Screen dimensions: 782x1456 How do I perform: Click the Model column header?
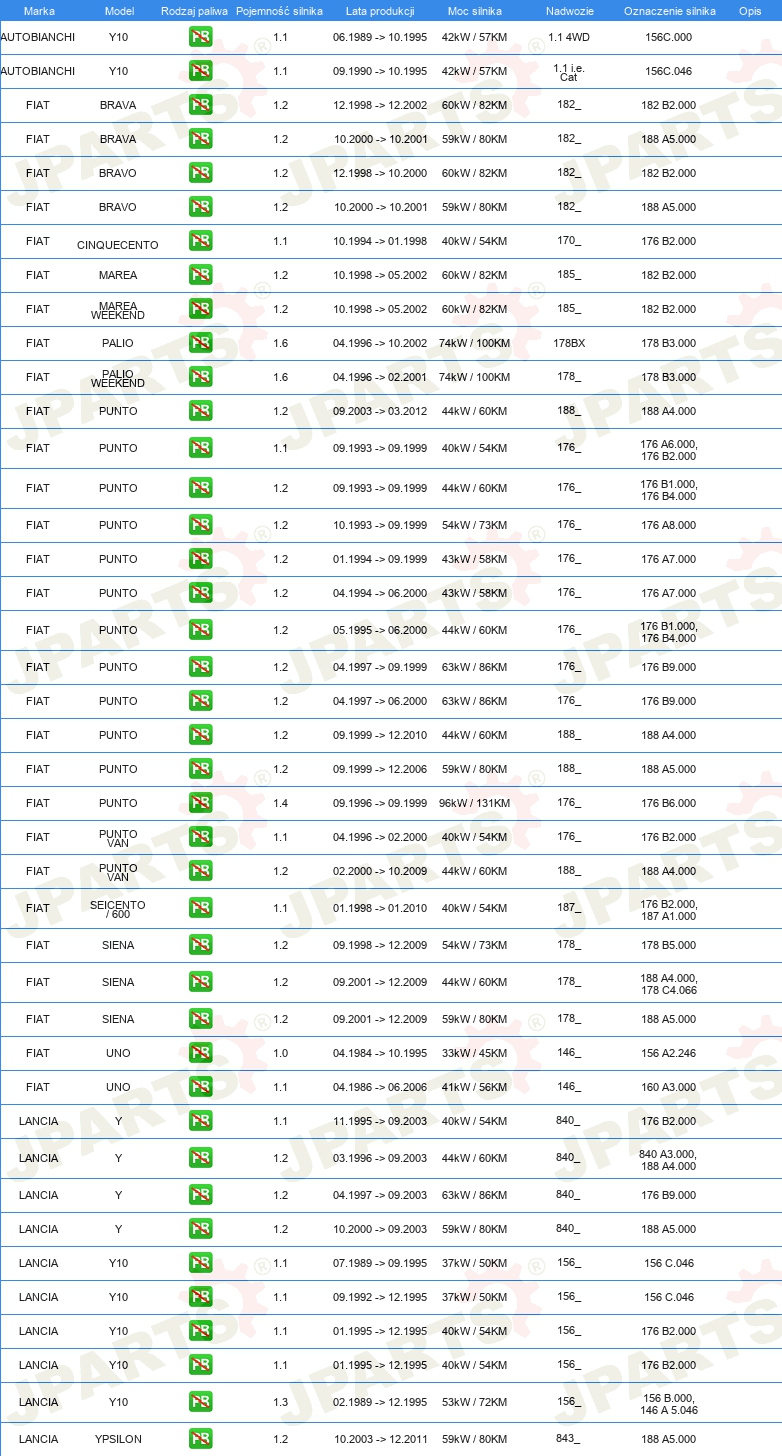(x=119, y=11)
